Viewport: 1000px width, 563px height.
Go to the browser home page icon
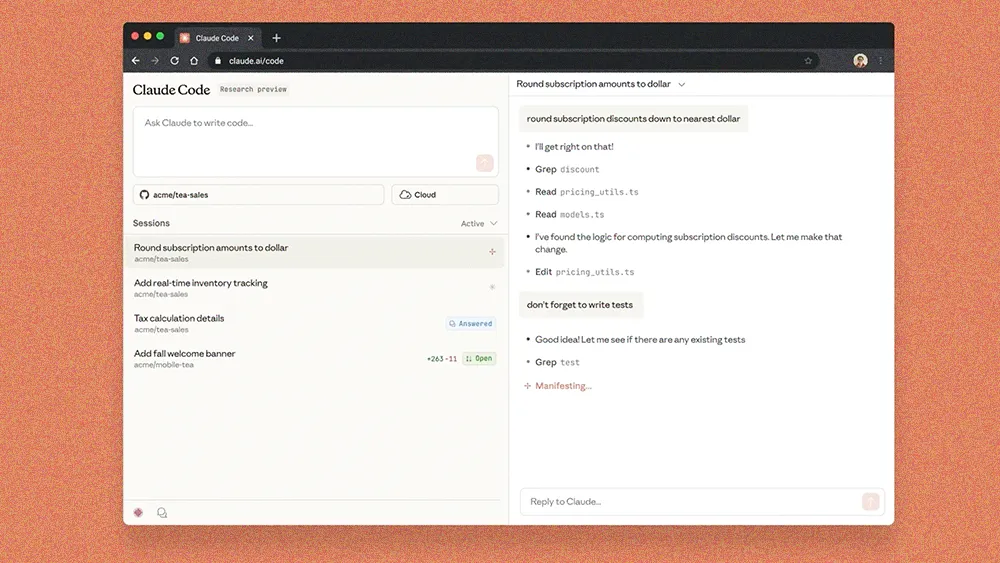tap(194, 61)
